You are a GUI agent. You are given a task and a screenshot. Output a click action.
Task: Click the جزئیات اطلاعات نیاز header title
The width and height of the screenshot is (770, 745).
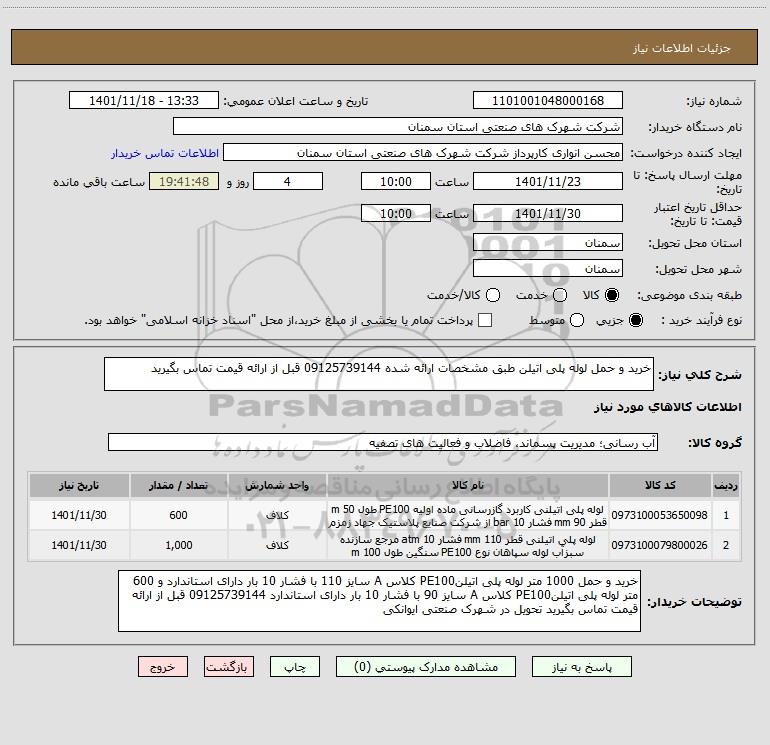click(682, 48)
